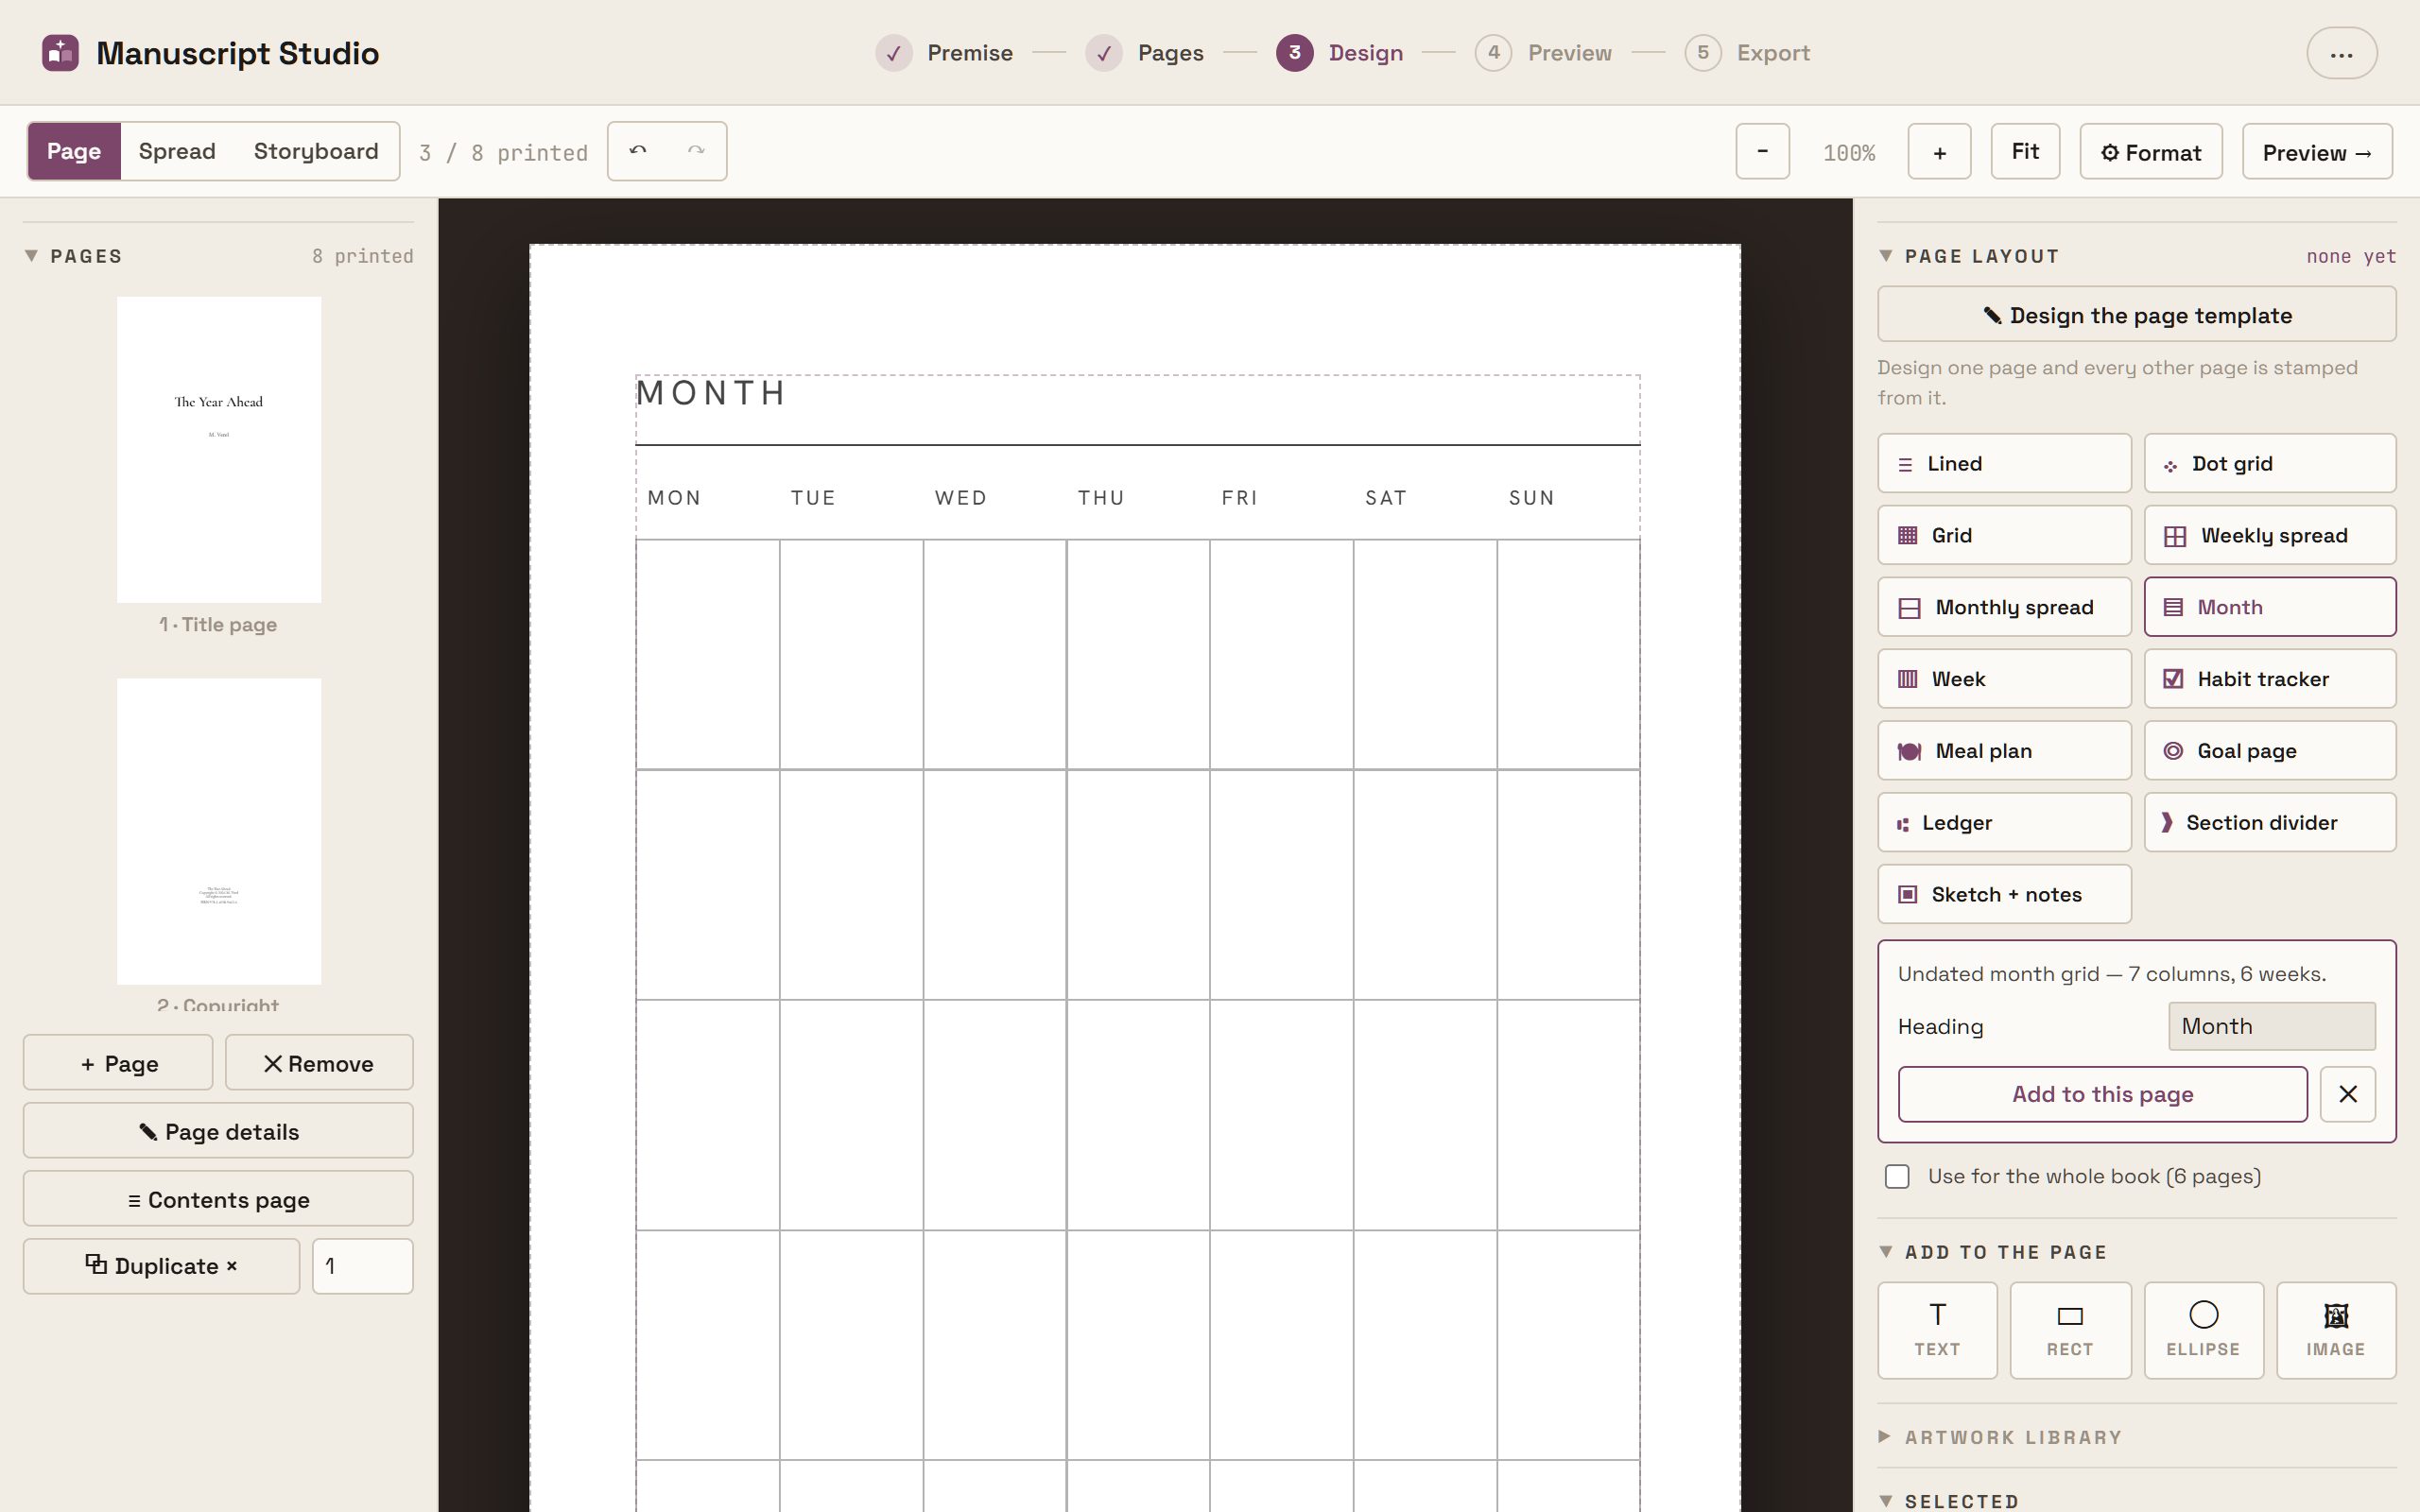
Task: Choose the Section divider layout
Action: [x=2270, y=823]
